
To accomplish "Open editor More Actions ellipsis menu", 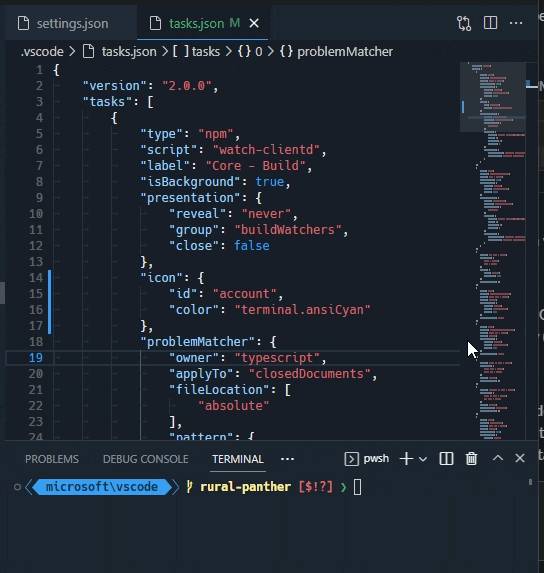I will (516, 23).
